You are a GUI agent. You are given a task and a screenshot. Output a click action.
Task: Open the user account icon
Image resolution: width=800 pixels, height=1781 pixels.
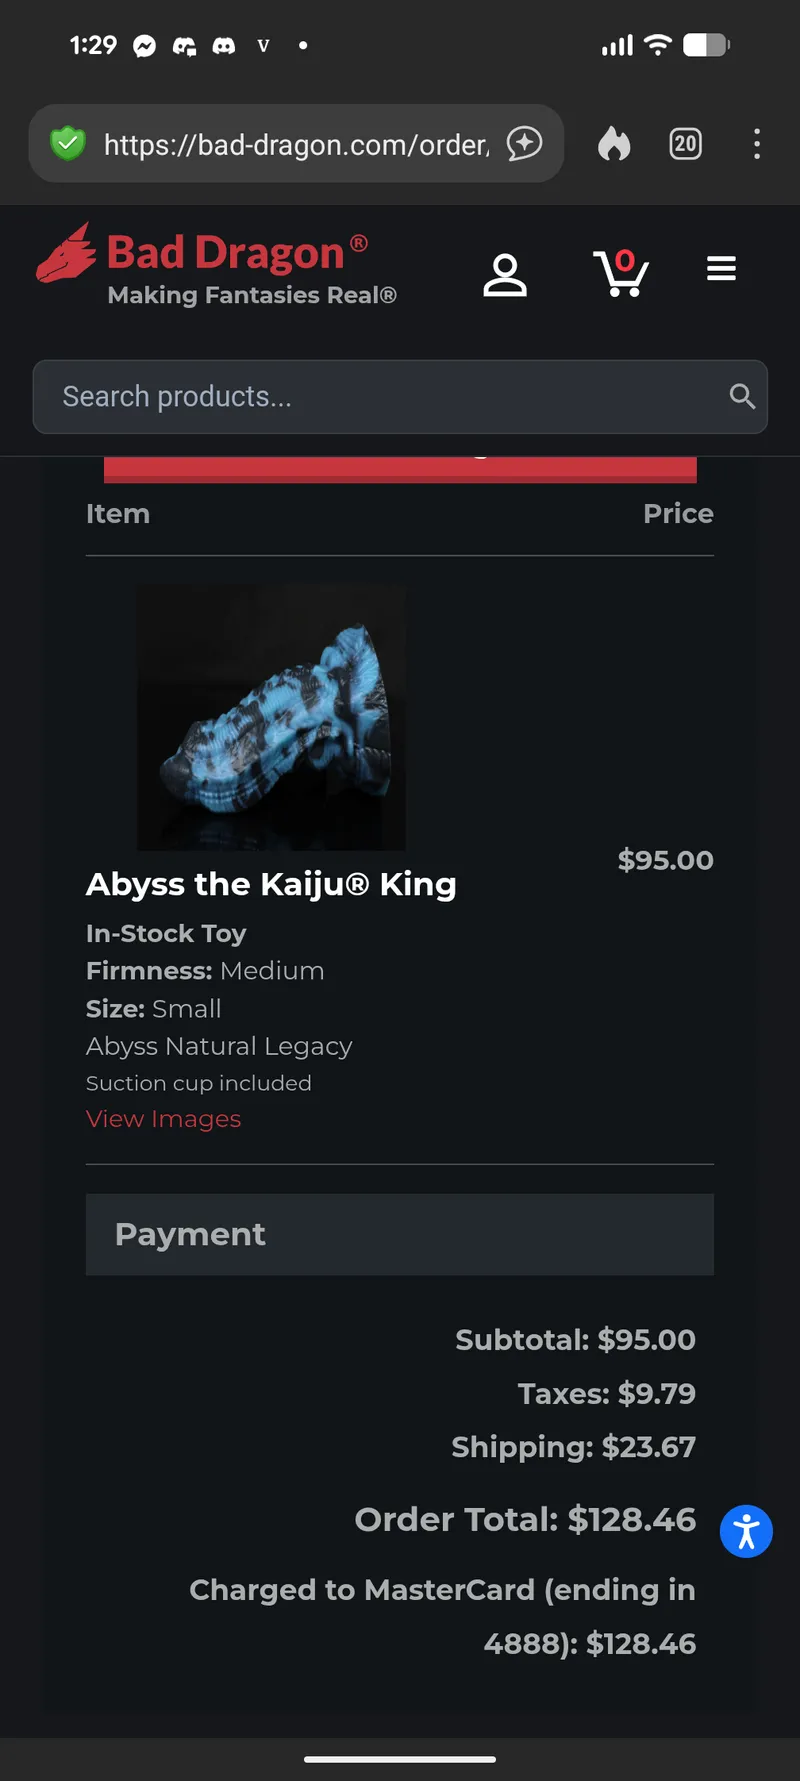tap(505, 275)
